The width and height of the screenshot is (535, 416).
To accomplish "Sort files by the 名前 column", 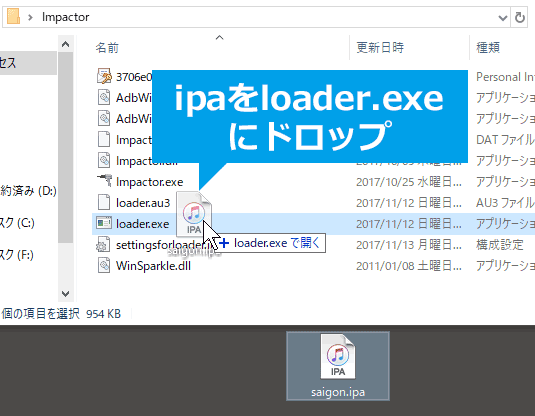I will (x=107, y=47).
